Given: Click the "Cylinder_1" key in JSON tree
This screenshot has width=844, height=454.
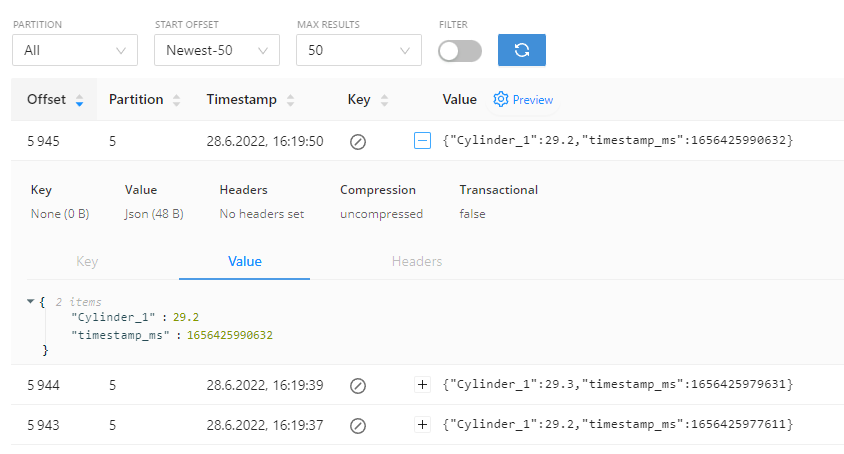Looking at the screenshot, I should [x=113, y=317].
